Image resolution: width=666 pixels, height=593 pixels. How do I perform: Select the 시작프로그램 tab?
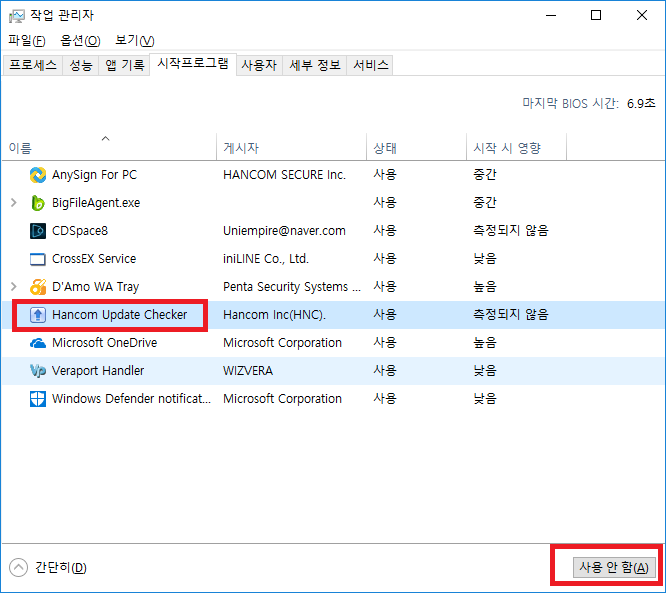pyautogui.click(x=193, y=64)
